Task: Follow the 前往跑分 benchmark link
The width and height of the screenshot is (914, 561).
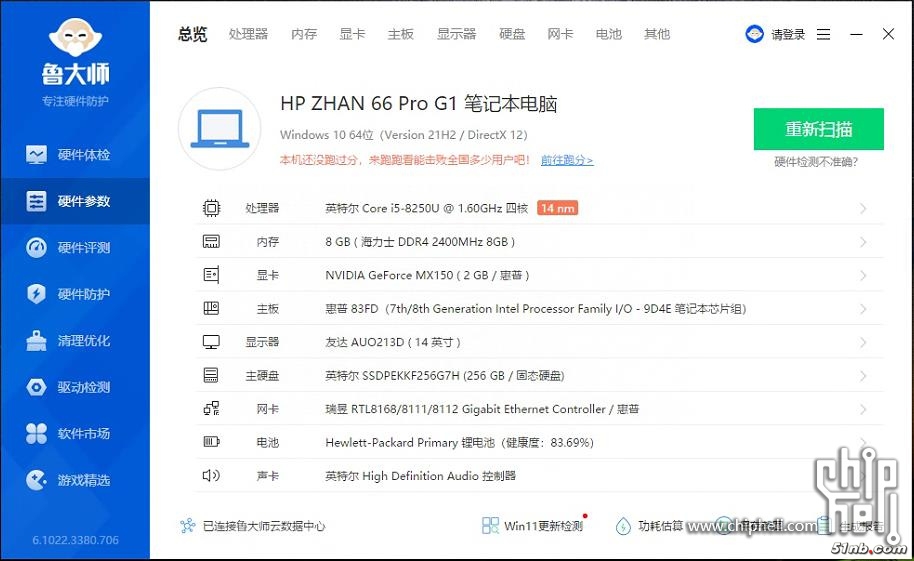Action: 566,160
